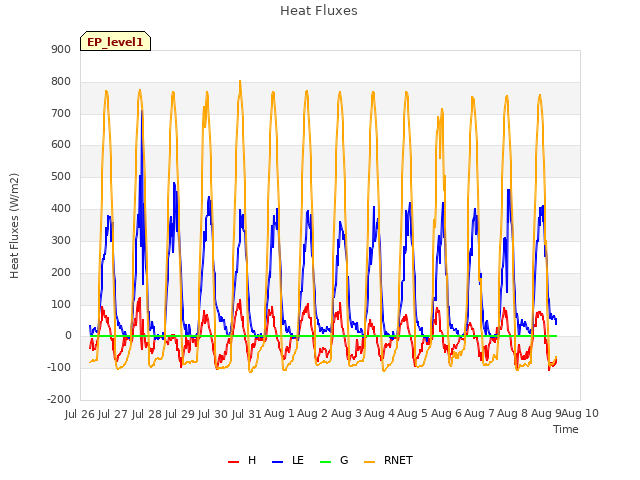Click the Aug 9 x-axis label
The image size is (640, 480).
click(x=546, y=413)
